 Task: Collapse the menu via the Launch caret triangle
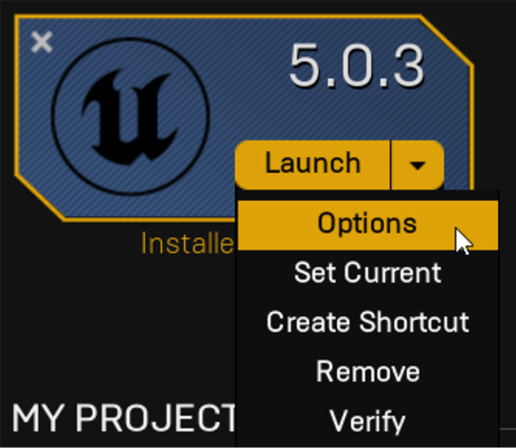coord(418,165)
